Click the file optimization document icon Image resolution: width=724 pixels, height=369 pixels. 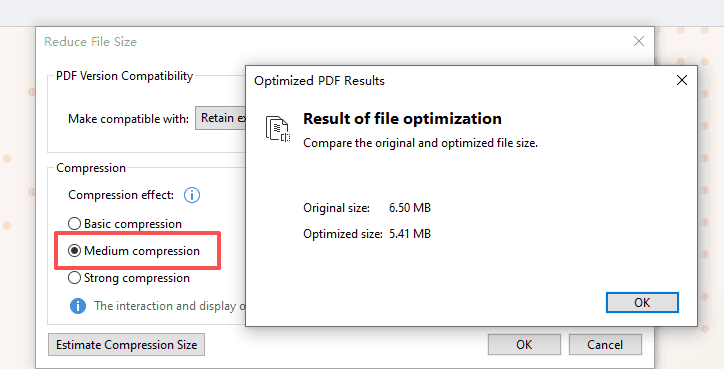pos(278,129)
